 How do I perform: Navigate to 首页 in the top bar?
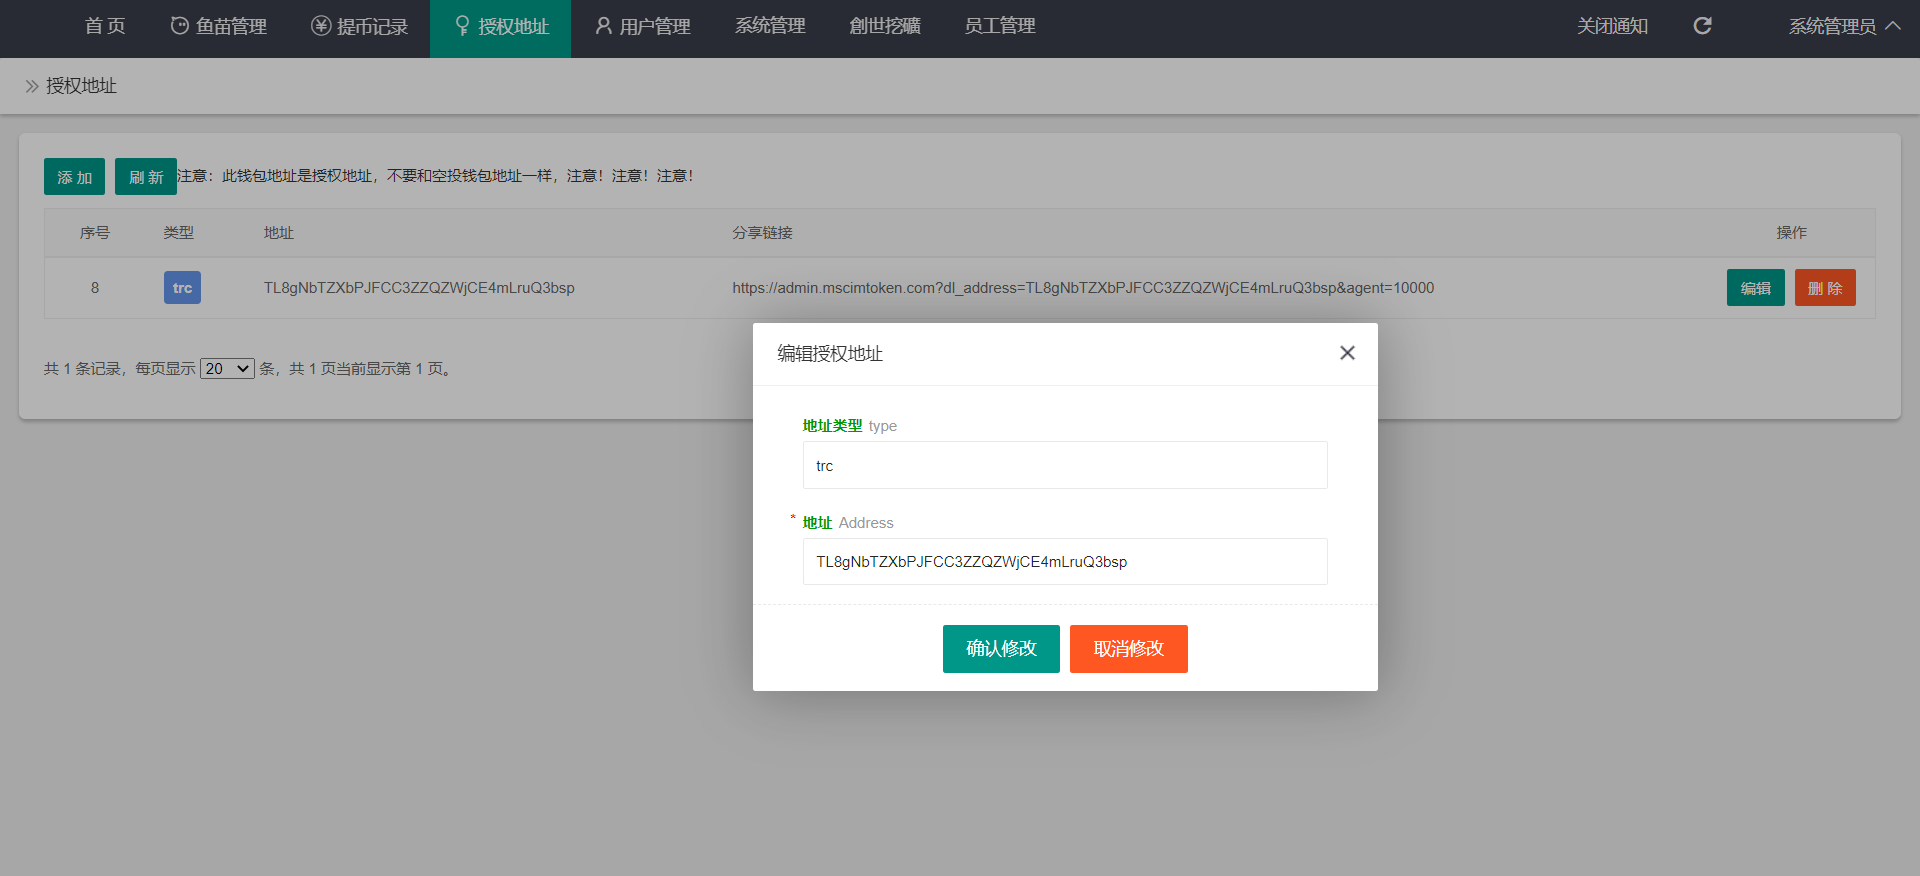pos(105,26)
